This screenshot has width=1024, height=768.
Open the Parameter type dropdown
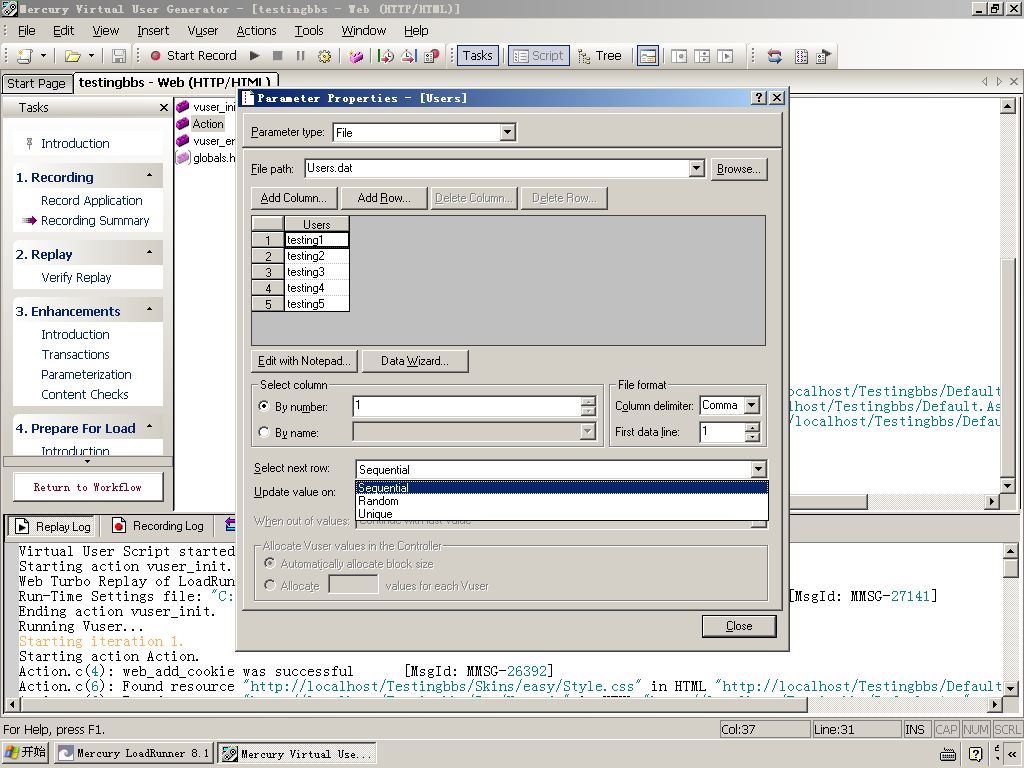507,133
